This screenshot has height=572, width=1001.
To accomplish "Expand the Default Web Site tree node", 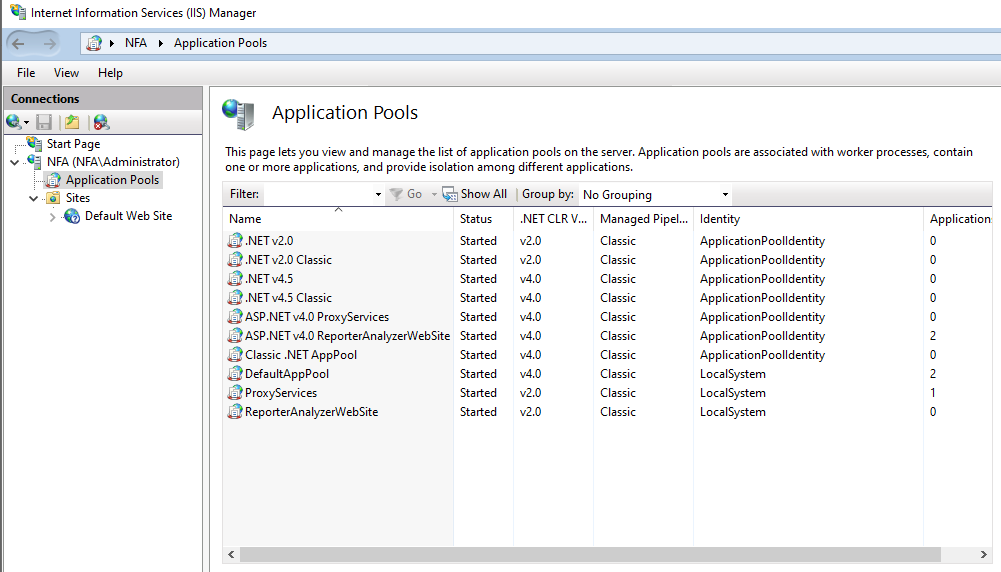I will (x=53, y=217).
